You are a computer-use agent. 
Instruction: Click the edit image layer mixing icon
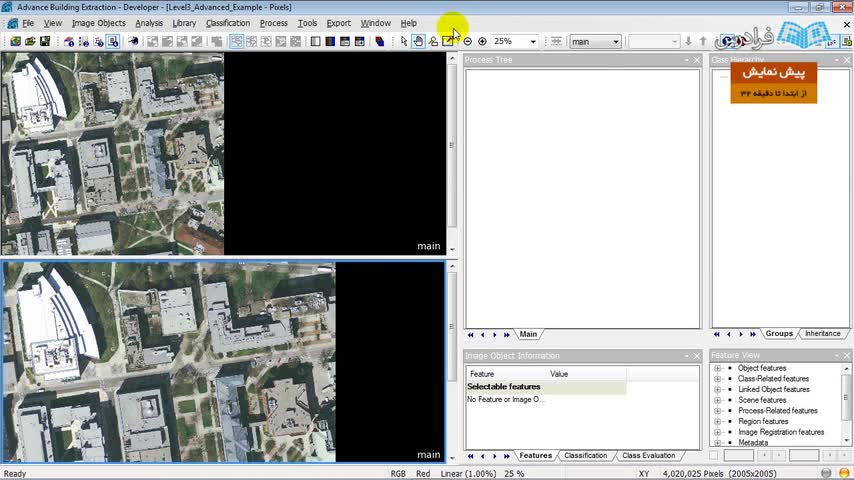coord(379,41)
